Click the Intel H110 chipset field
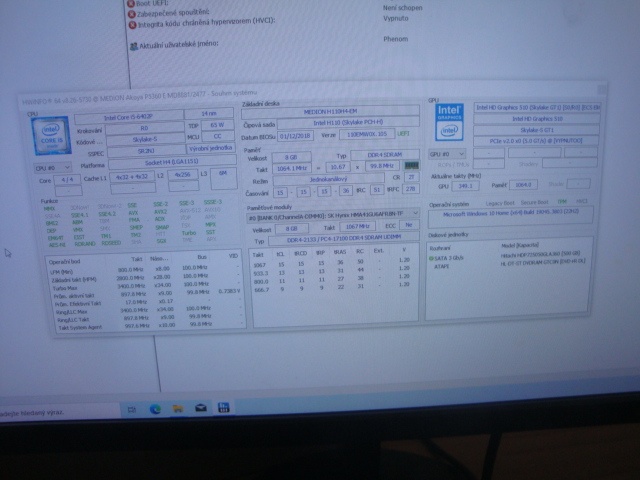This screenshot has height=480, width=640. click(348, 122)
